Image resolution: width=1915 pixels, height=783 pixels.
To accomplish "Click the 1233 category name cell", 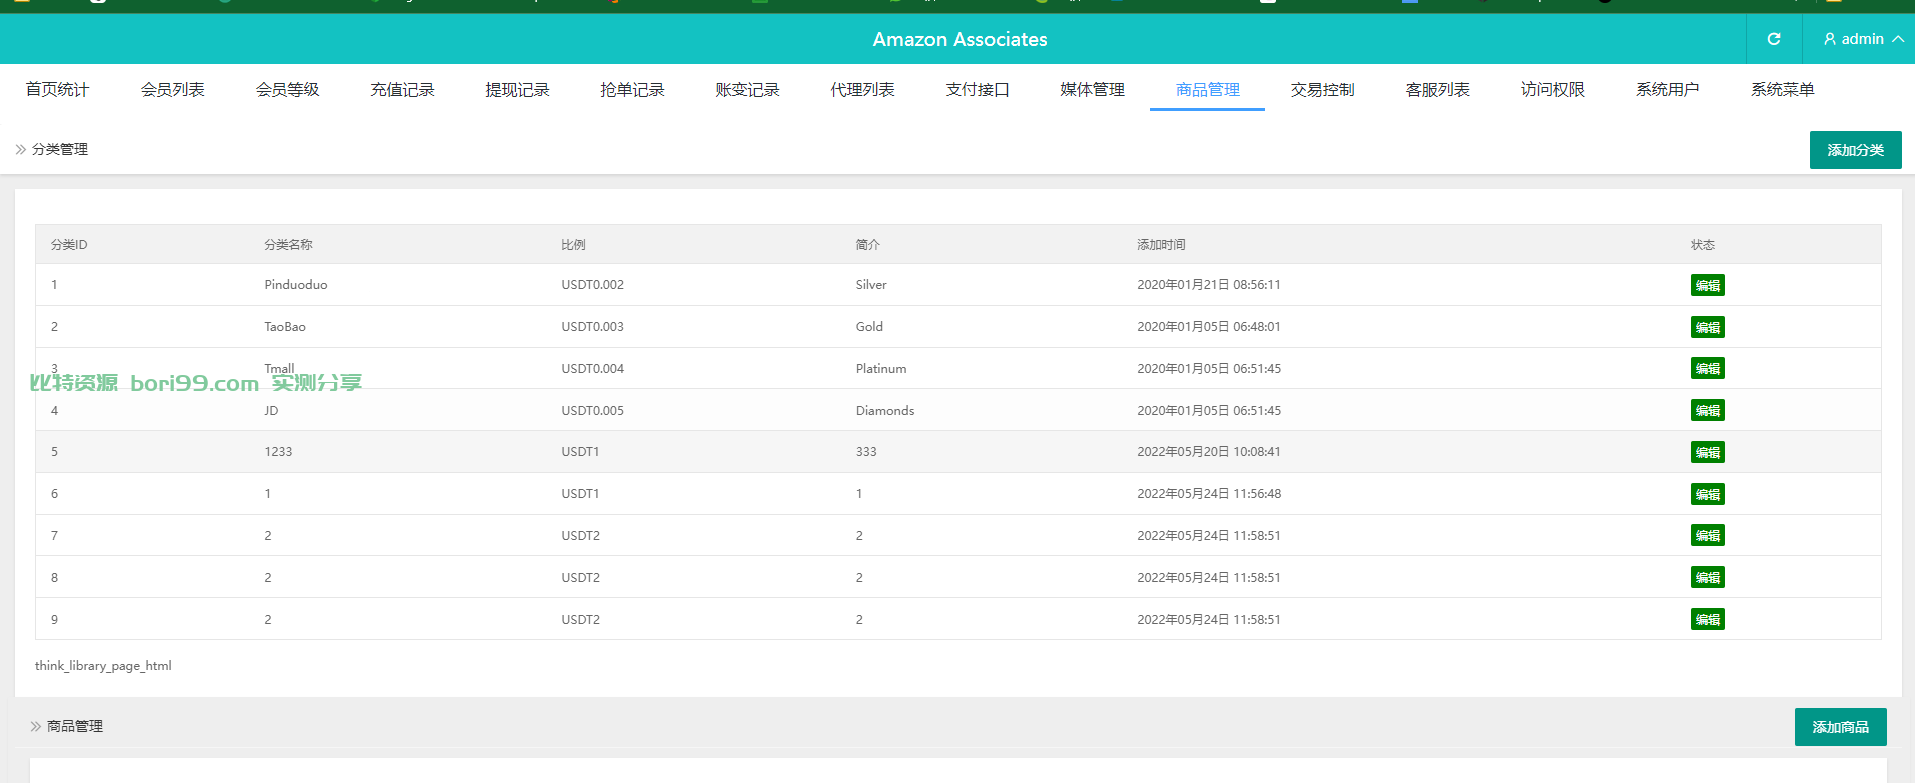I will [x=278, y=452].
